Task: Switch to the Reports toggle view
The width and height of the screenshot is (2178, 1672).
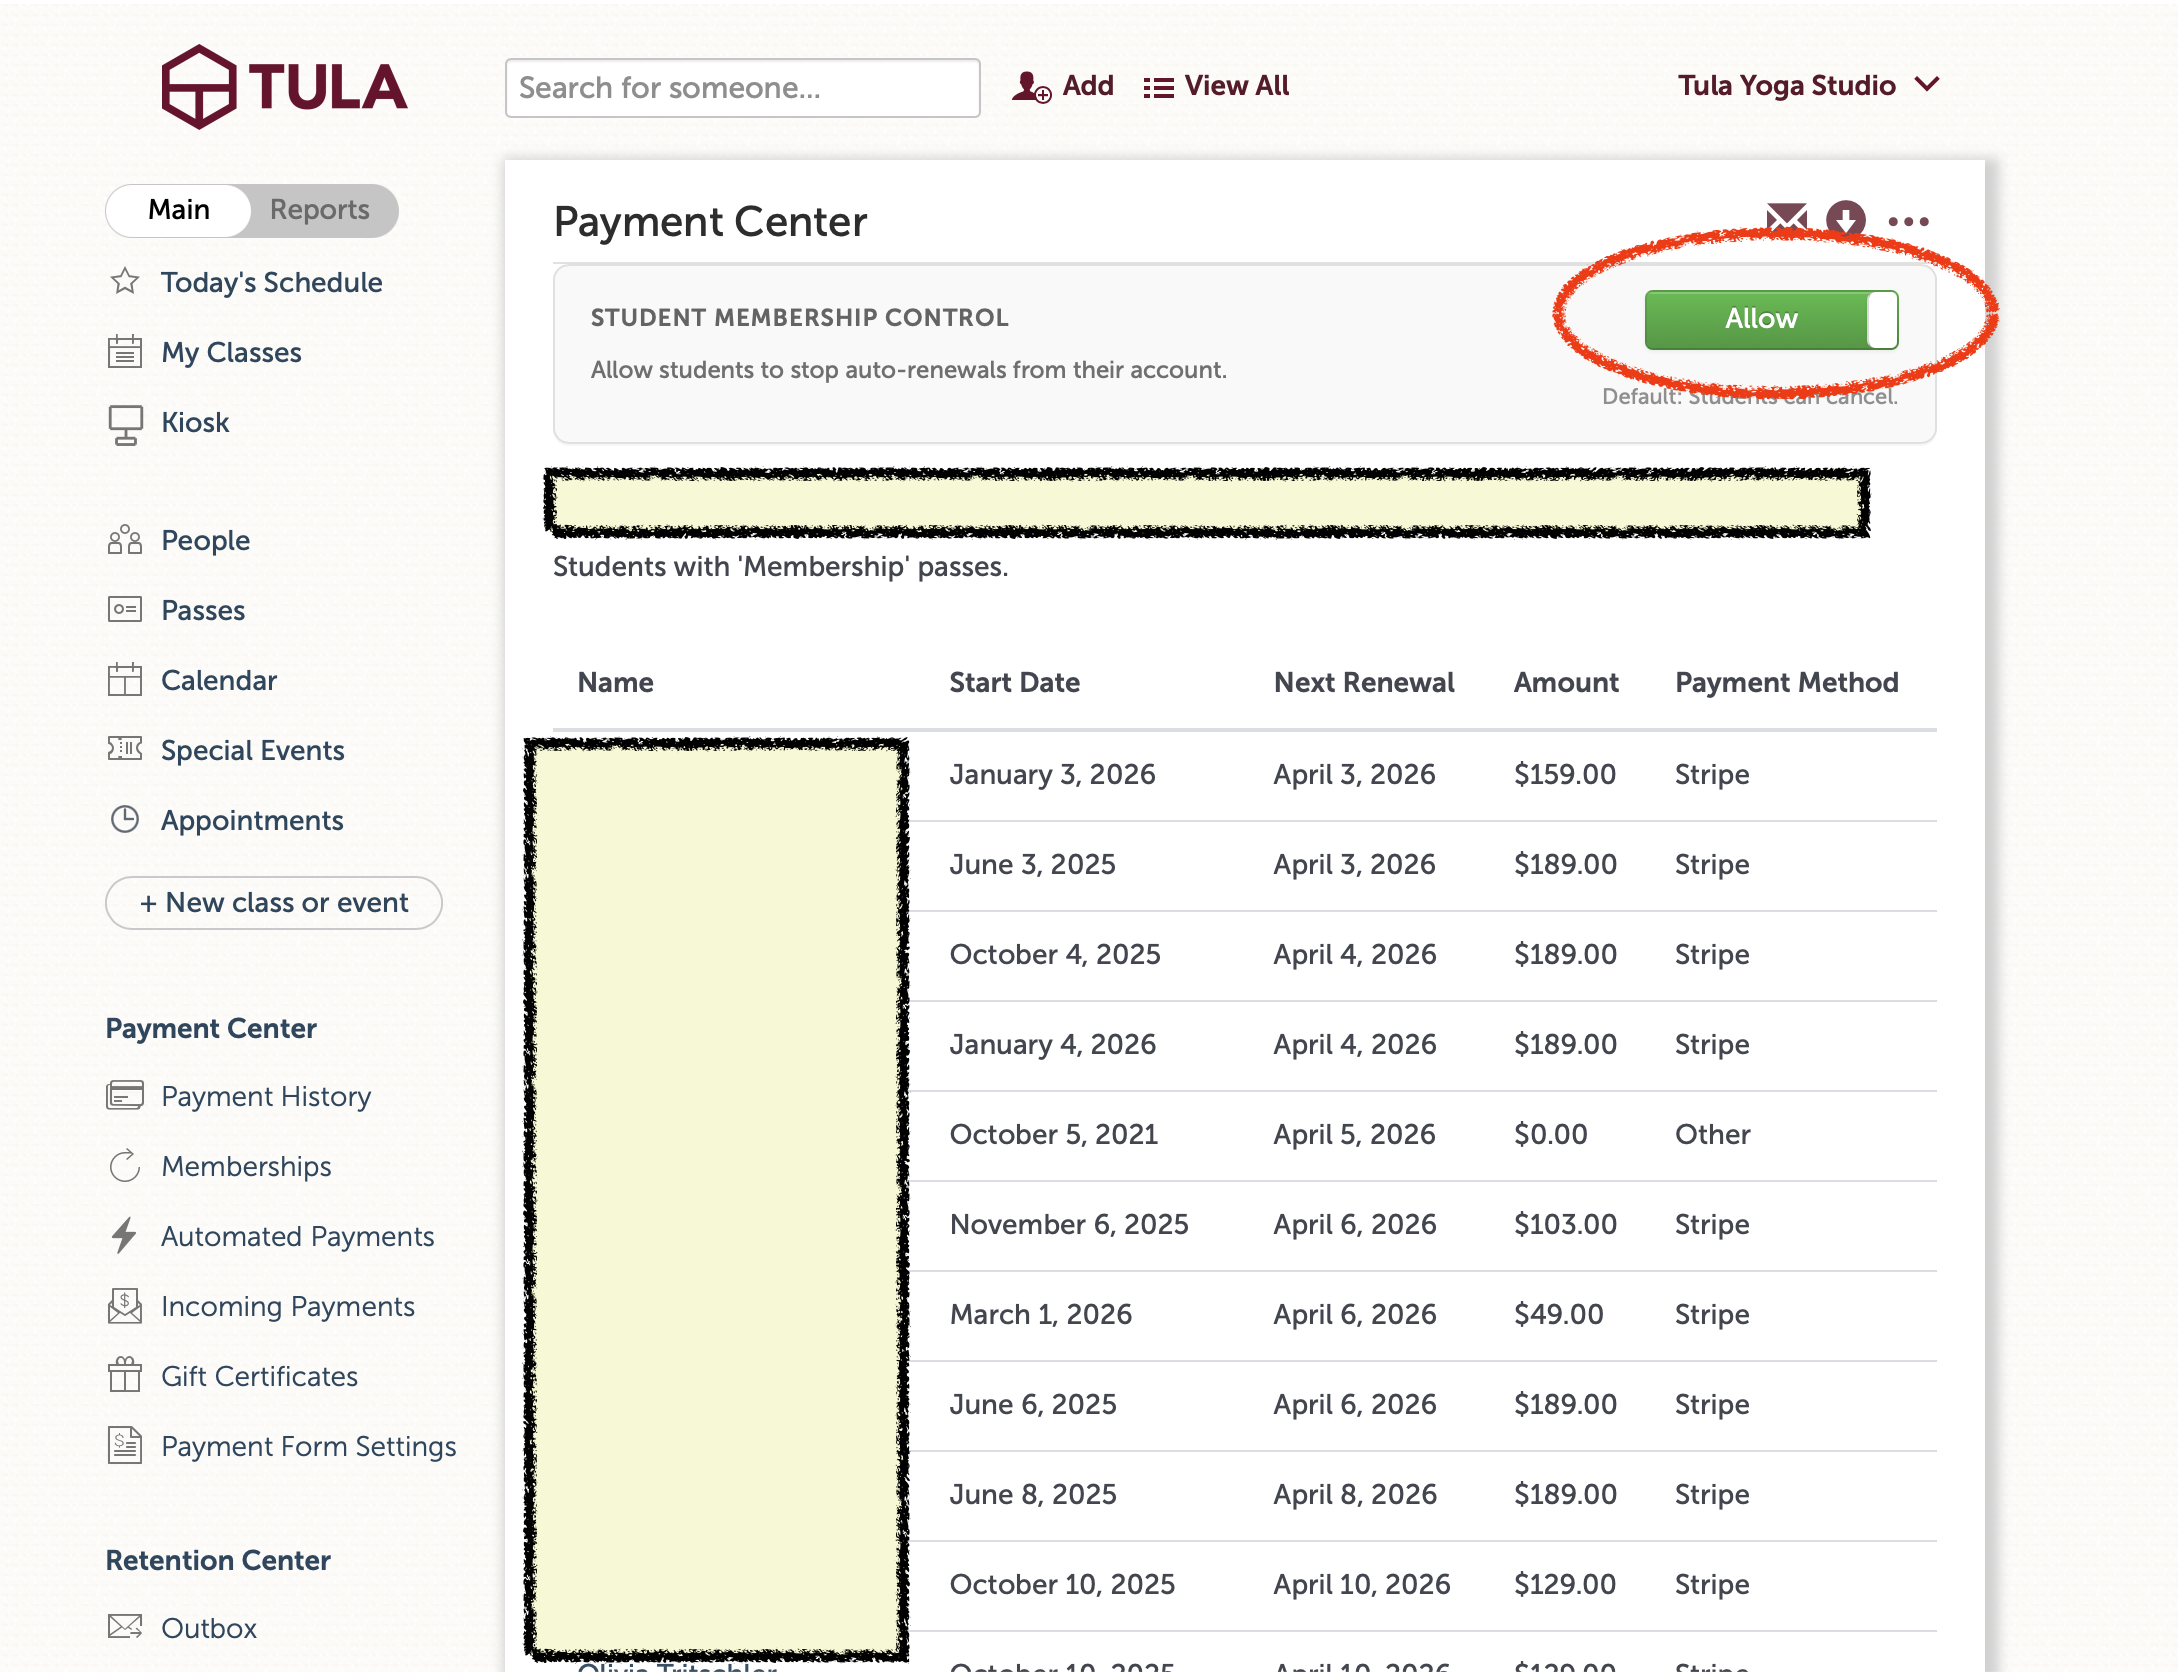Action: [320, 210]
